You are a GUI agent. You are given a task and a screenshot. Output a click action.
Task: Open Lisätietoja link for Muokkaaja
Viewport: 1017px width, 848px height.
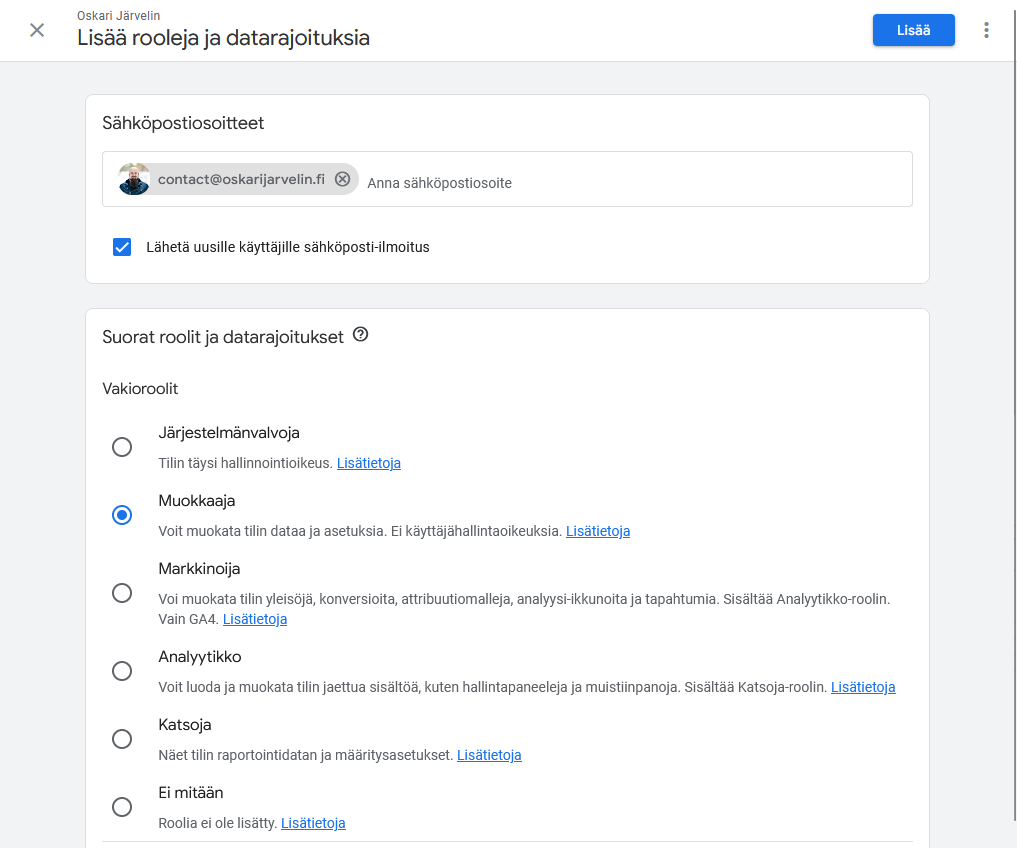tap(598, 531)
